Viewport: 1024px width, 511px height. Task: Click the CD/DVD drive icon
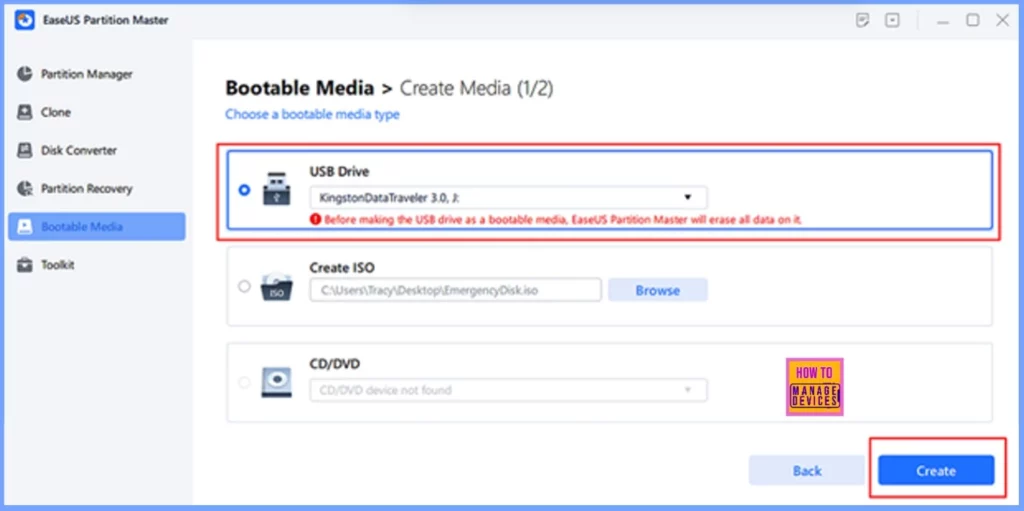coord(276,382)
